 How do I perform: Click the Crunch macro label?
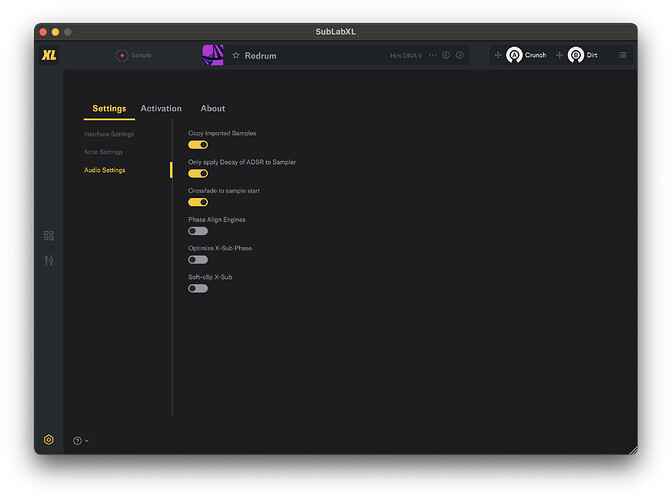click(x=535, y=55)
